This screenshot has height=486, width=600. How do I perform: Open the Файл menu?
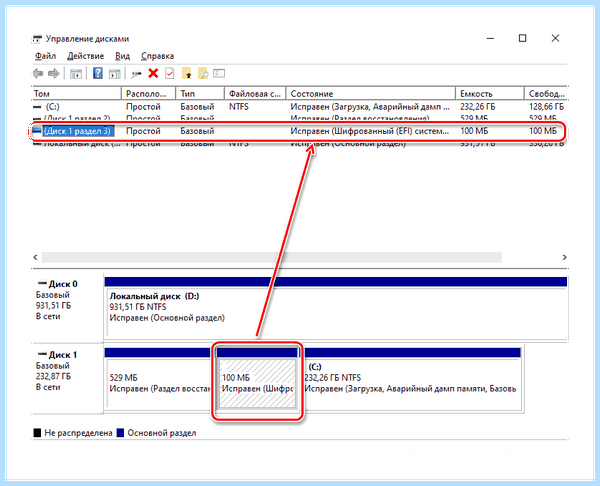pos(46,56)
